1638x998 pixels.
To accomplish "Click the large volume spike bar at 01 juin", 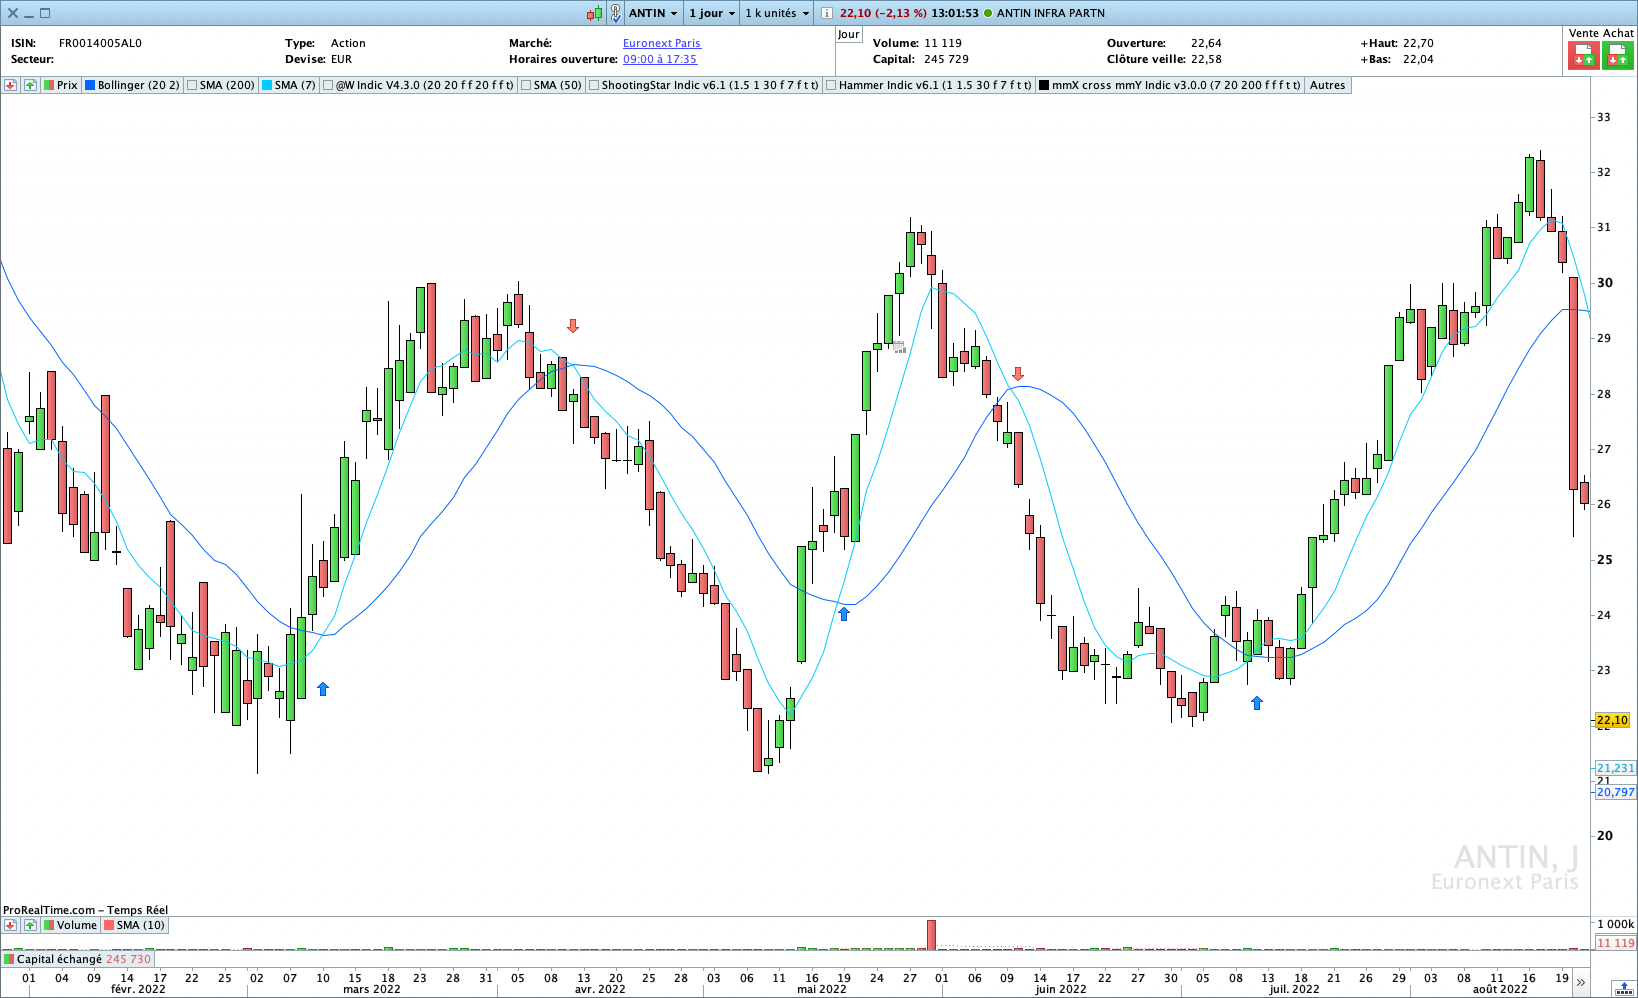I will 932,935.
